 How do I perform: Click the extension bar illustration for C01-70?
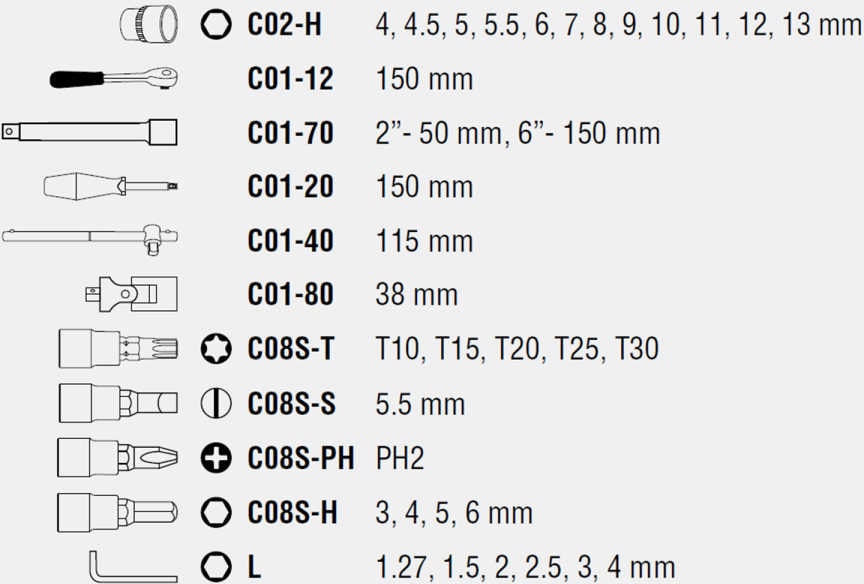91,132
